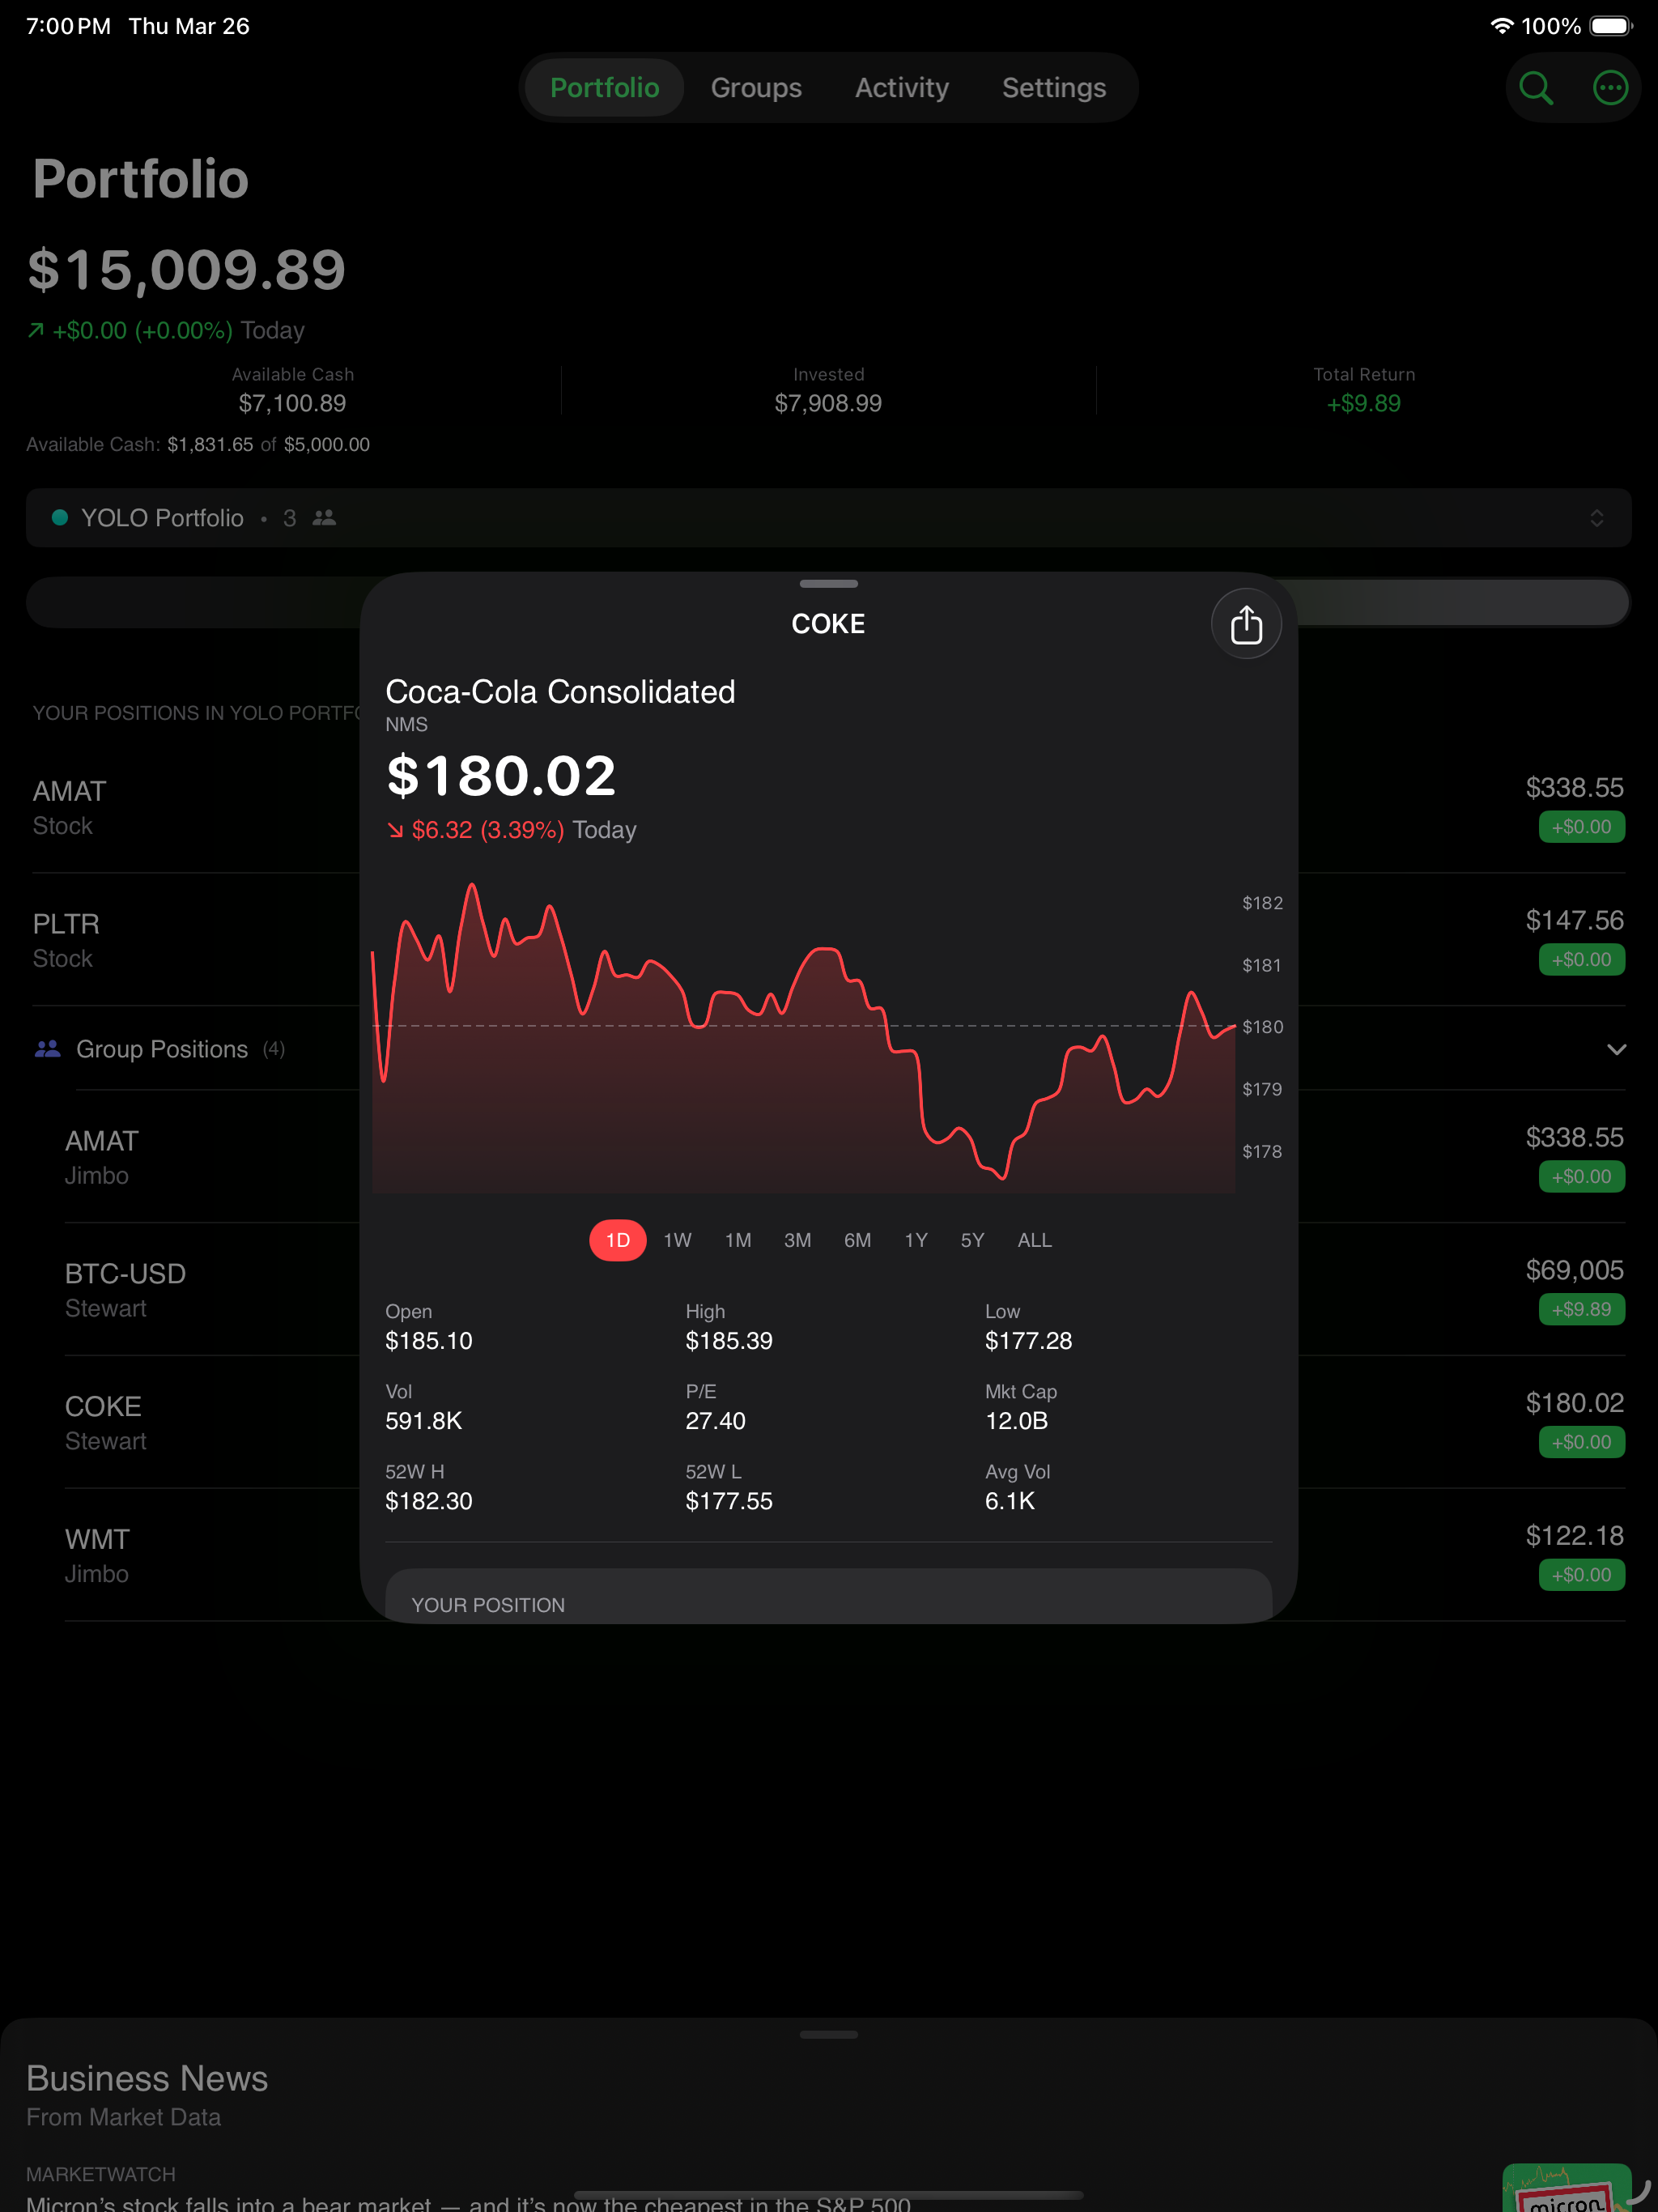Open the Micron bear market news article
This screenshot has width=1658, height=2212.
460,2198
